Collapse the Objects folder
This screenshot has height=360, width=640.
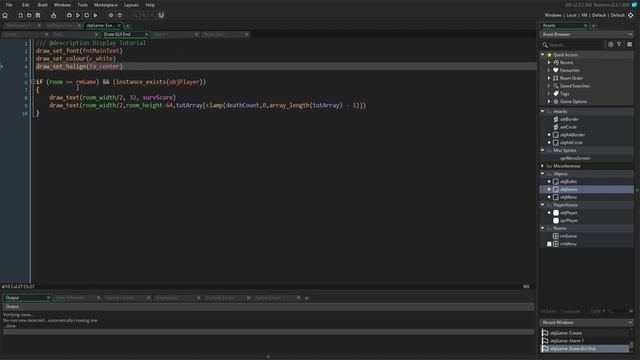point(542,173)
